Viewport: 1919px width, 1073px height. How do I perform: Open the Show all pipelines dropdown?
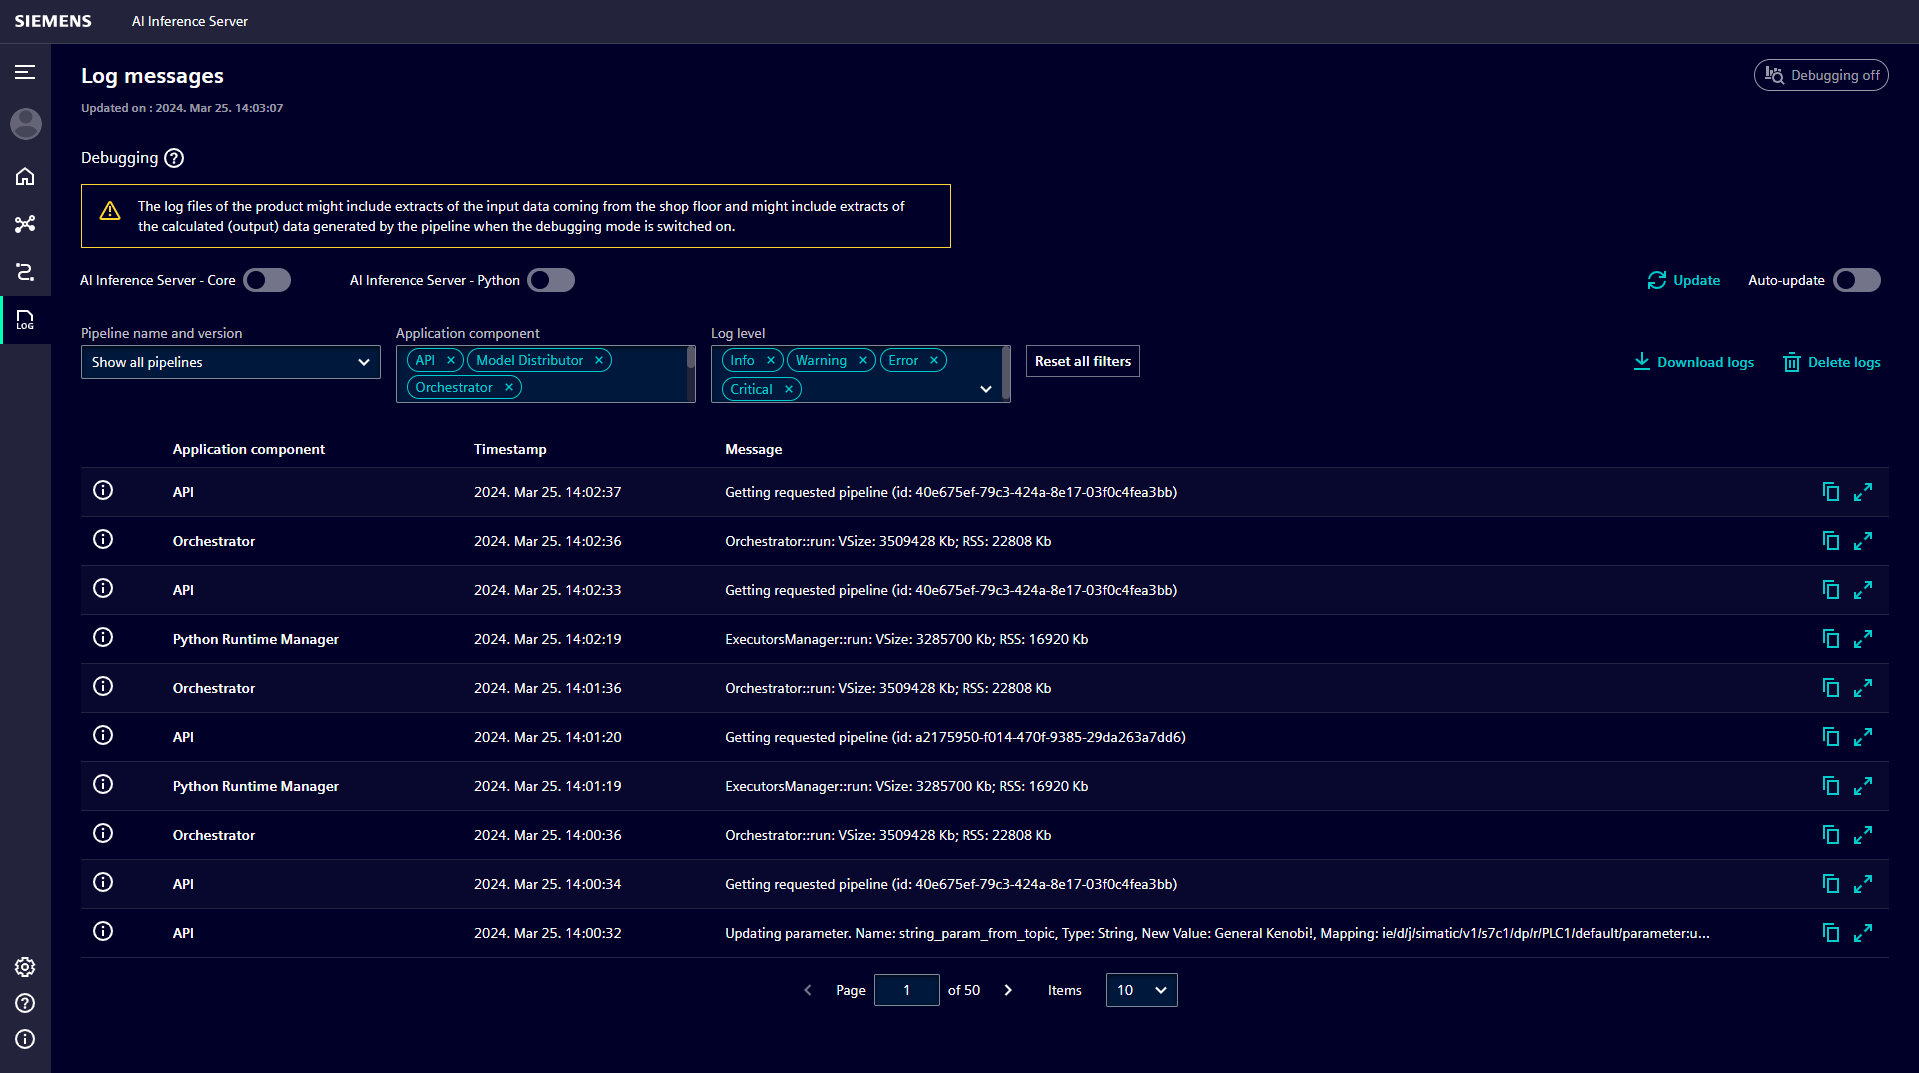(230, 362)
